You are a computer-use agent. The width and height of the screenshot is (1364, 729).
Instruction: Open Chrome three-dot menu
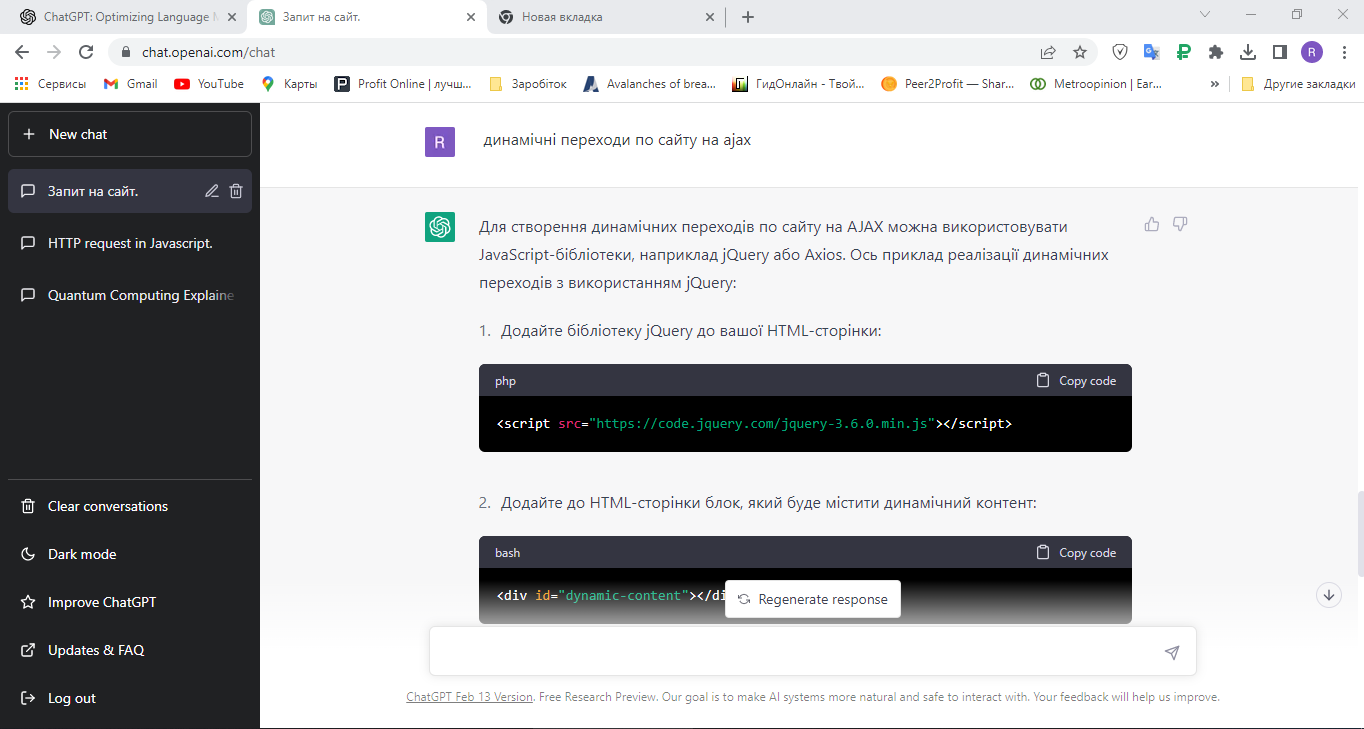point(1344,52)
